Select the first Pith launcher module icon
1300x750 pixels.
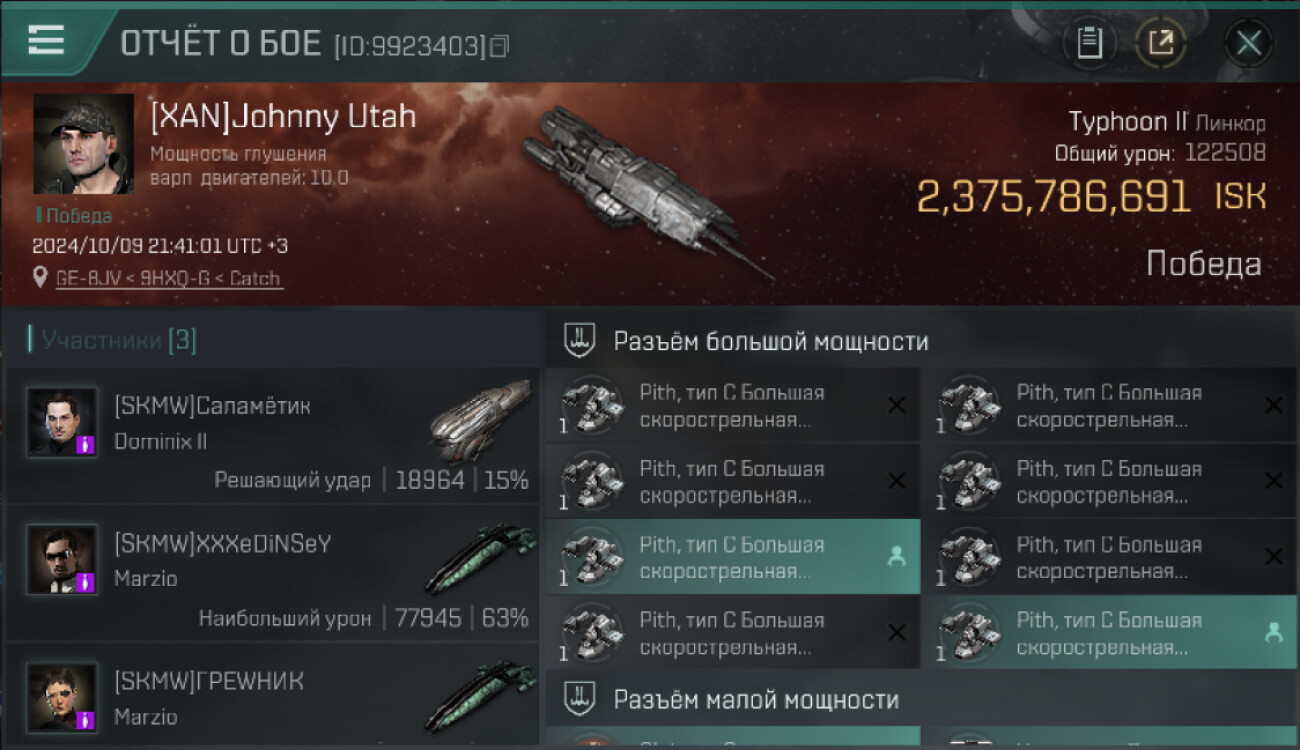[x=589, y=405]
